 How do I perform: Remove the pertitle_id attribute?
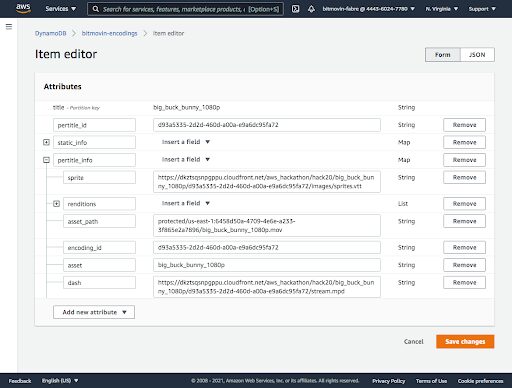(464, 125)
